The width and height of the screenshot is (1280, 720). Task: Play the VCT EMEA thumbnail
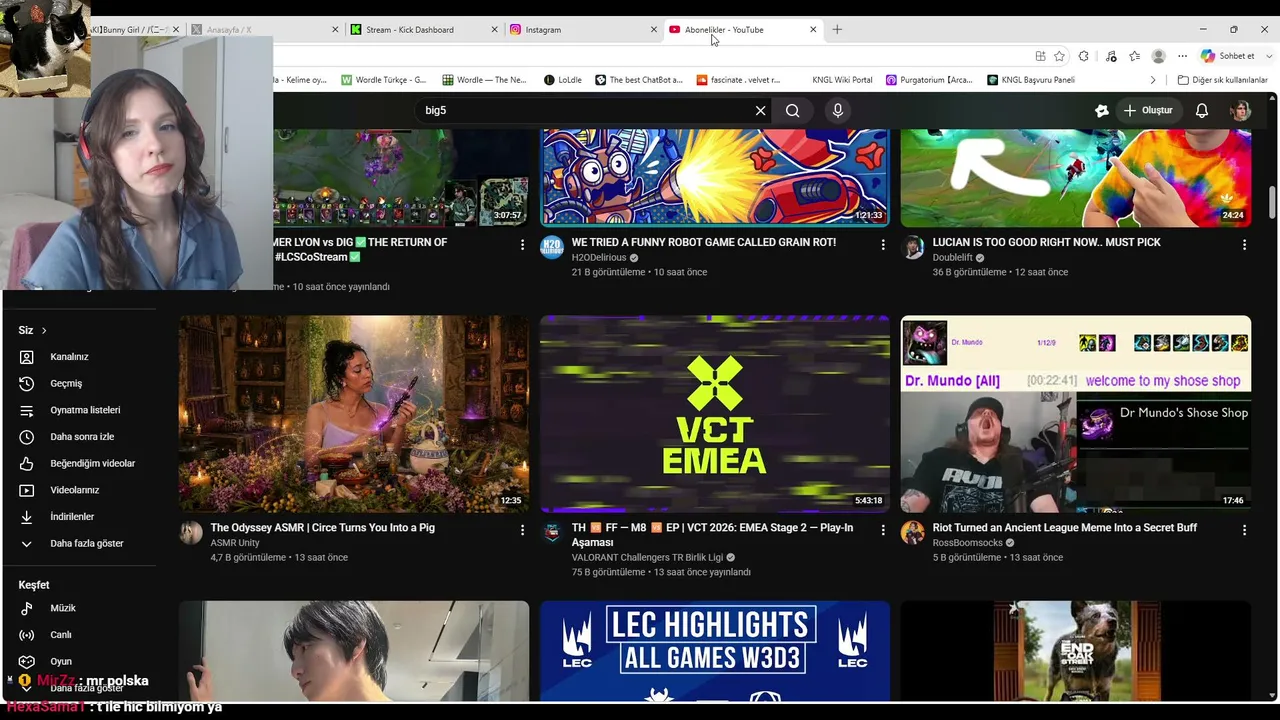[x=715, y=414]
